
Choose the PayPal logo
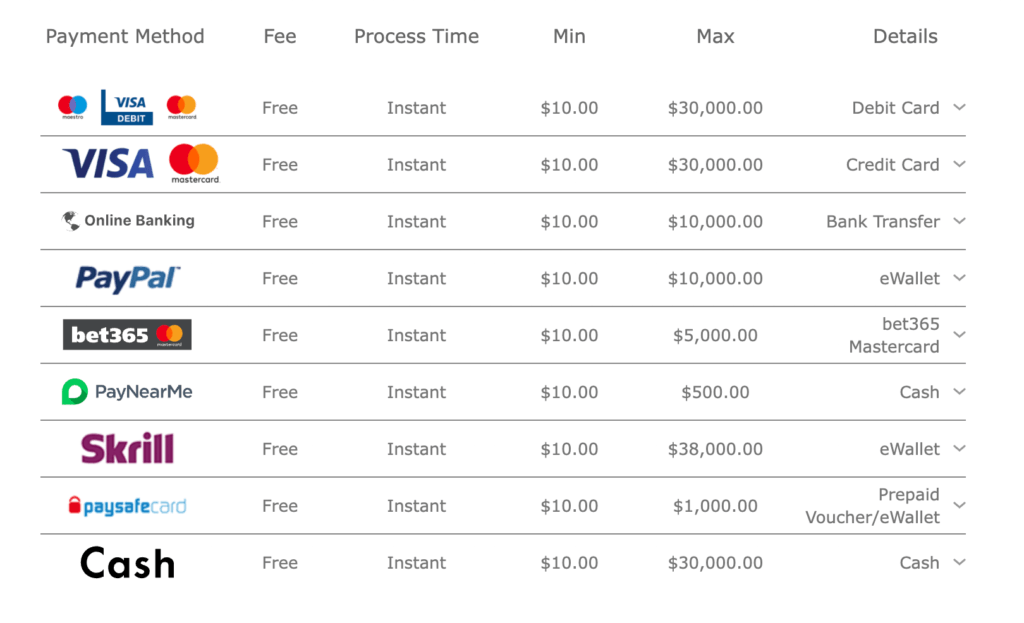(x=127, y=278)
